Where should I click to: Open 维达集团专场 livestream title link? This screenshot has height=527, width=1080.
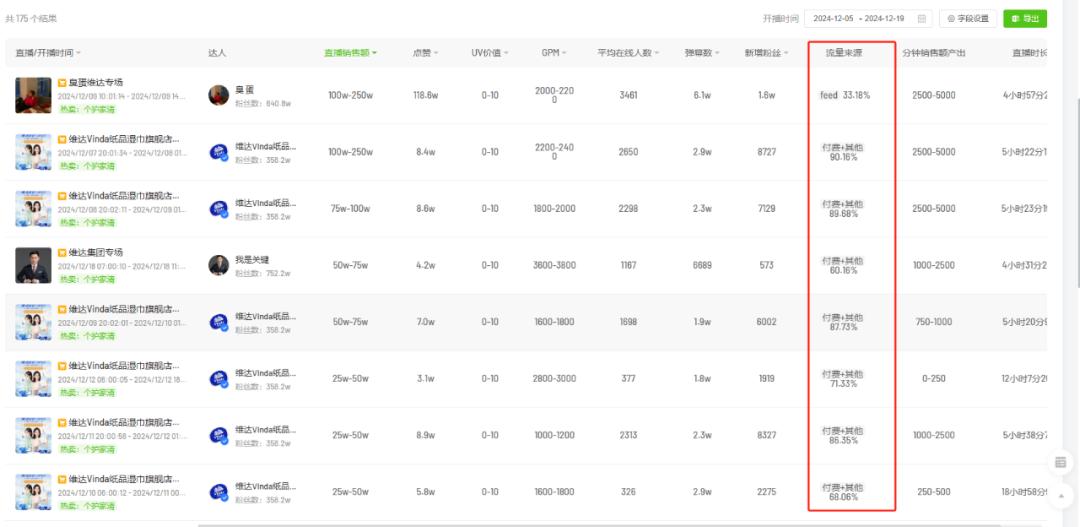pyautogui.click(x=95, y=253)
